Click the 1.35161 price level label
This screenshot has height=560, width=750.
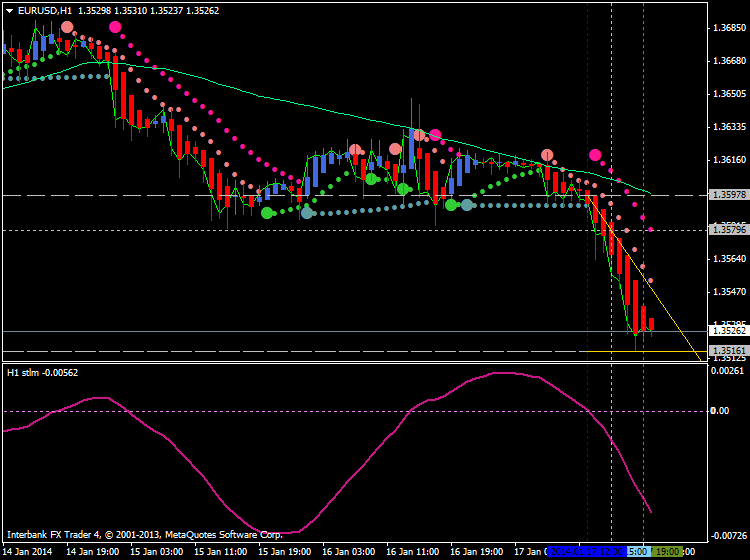(725, 350)
